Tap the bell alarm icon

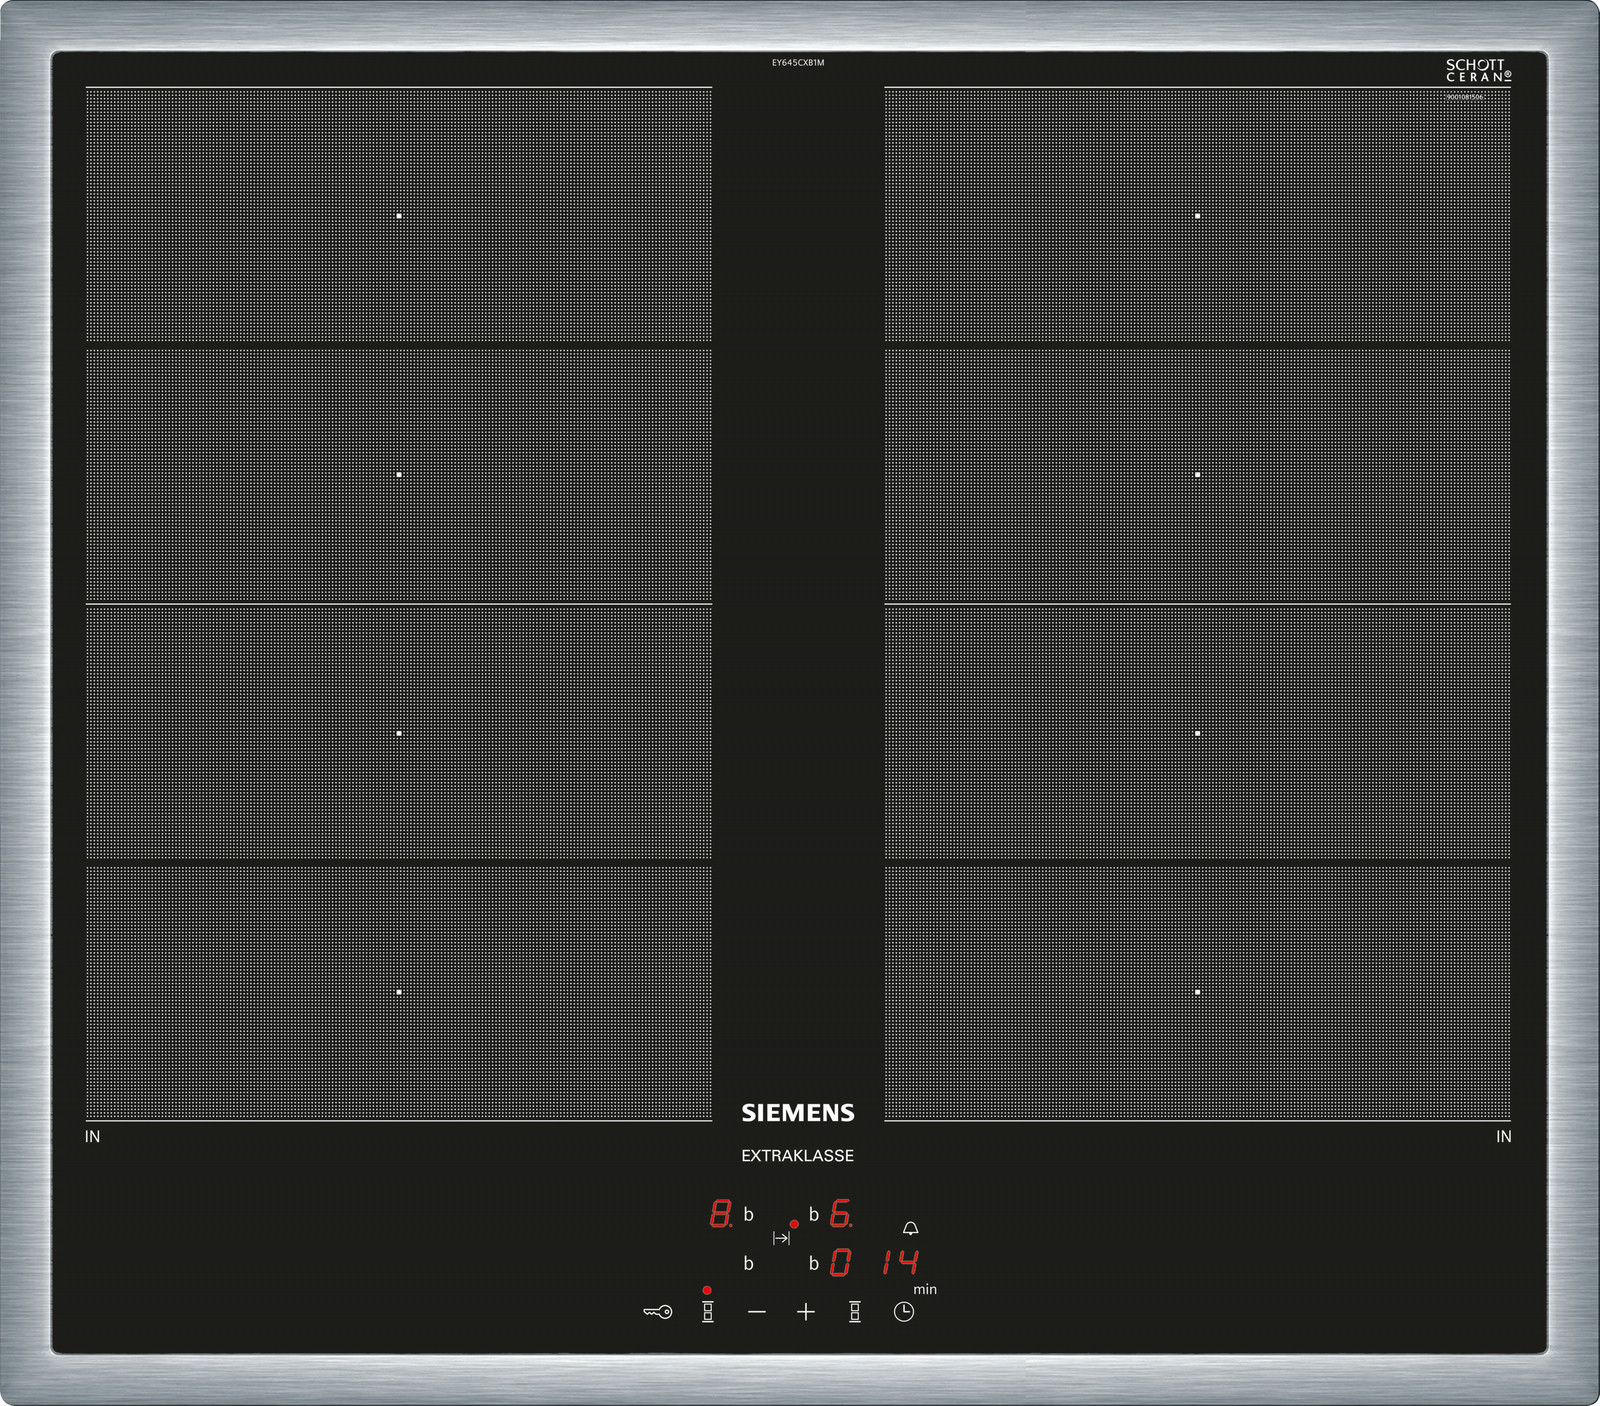coord(910,1228)
